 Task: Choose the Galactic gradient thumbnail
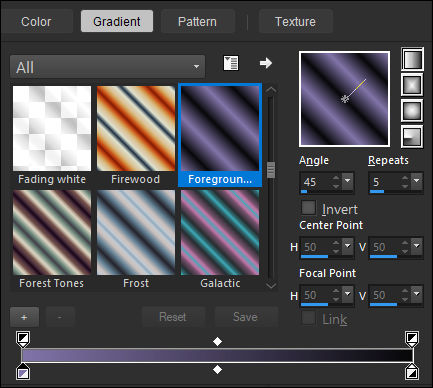click(220, 232)
